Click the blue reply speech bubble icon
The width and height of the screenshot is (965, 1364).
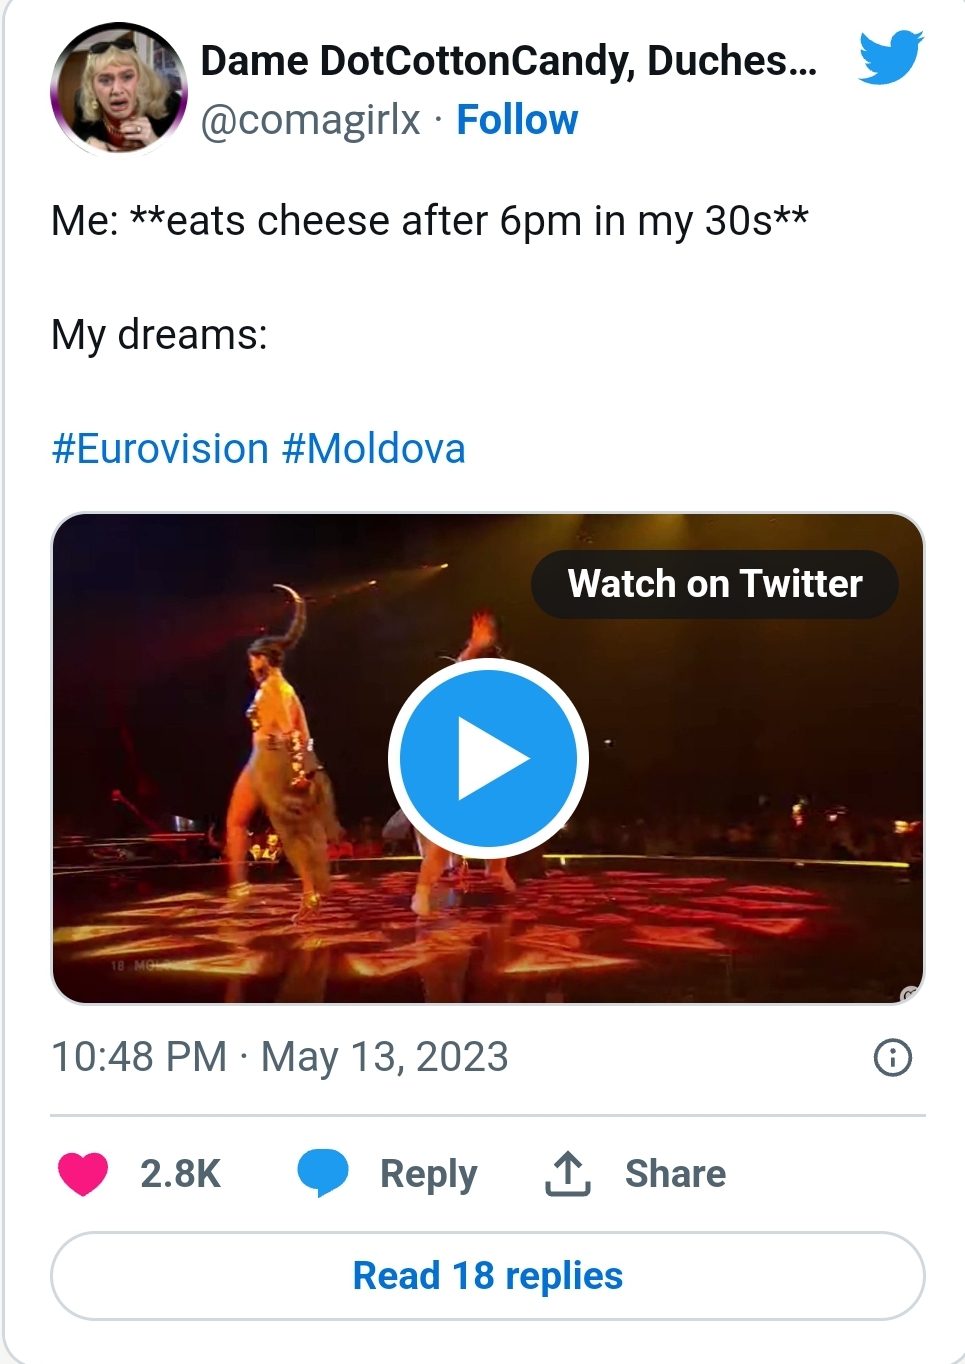(322, 1173)
